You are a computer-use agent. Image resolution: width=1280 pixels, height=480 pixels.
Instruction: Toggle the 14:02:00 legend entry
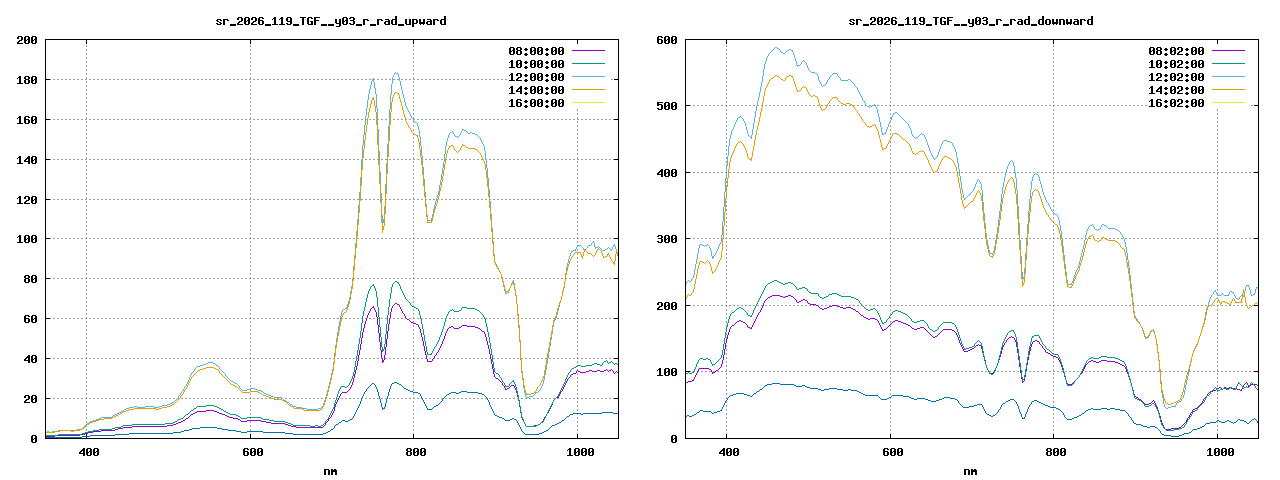[1177, 90]
